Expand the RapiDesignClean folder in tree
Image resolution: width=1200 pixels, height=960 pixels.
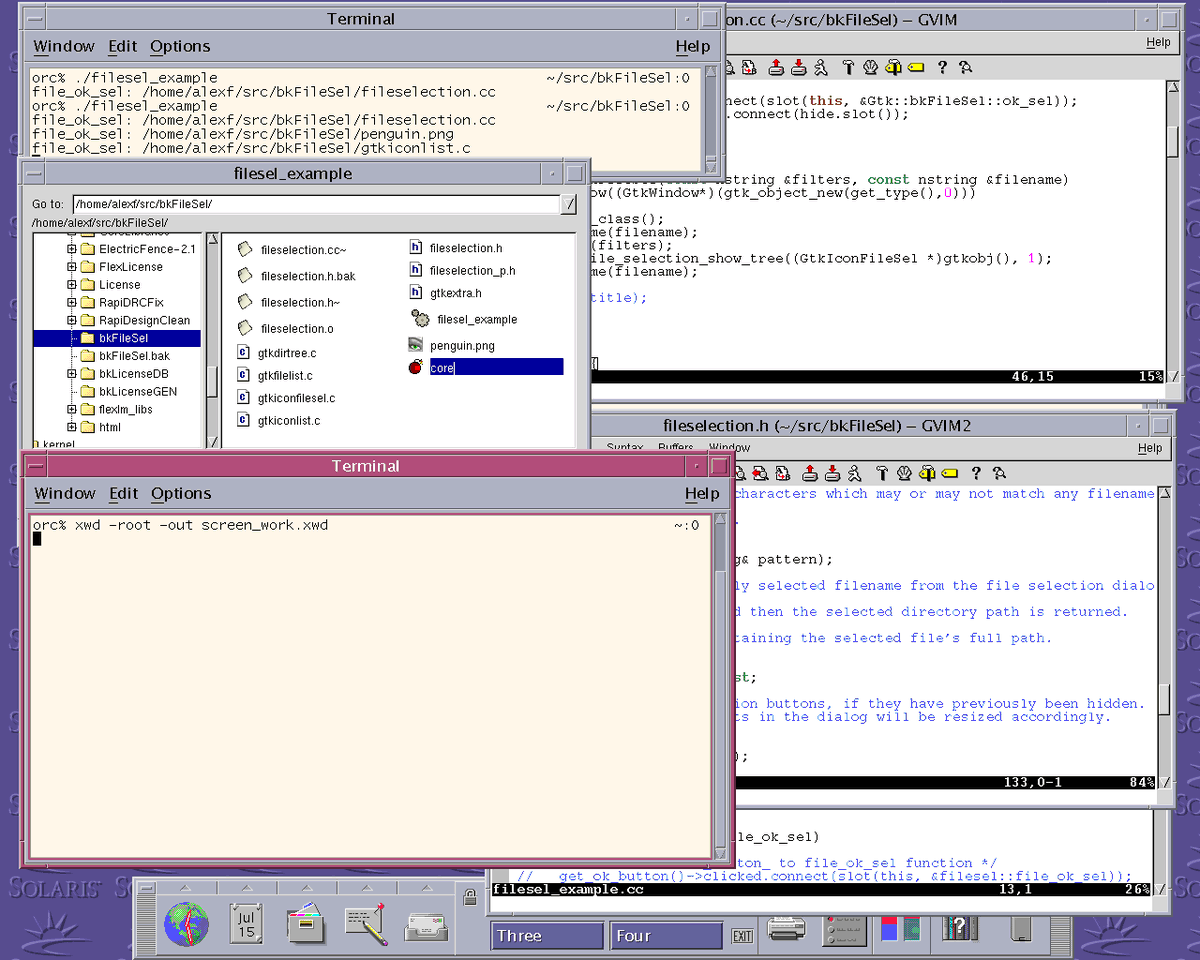[72, 321]
